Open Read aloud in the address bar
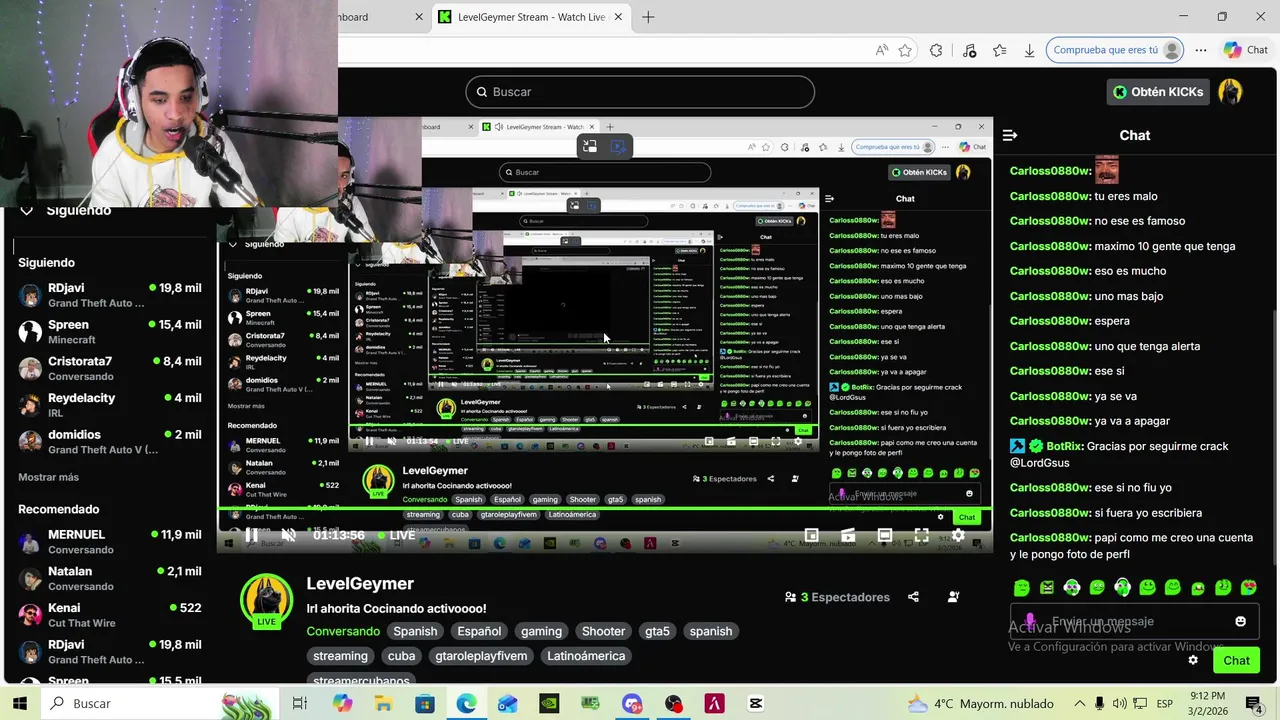Image resolution: width=1280 pixels, height=720 pixels. coord(881,50)
